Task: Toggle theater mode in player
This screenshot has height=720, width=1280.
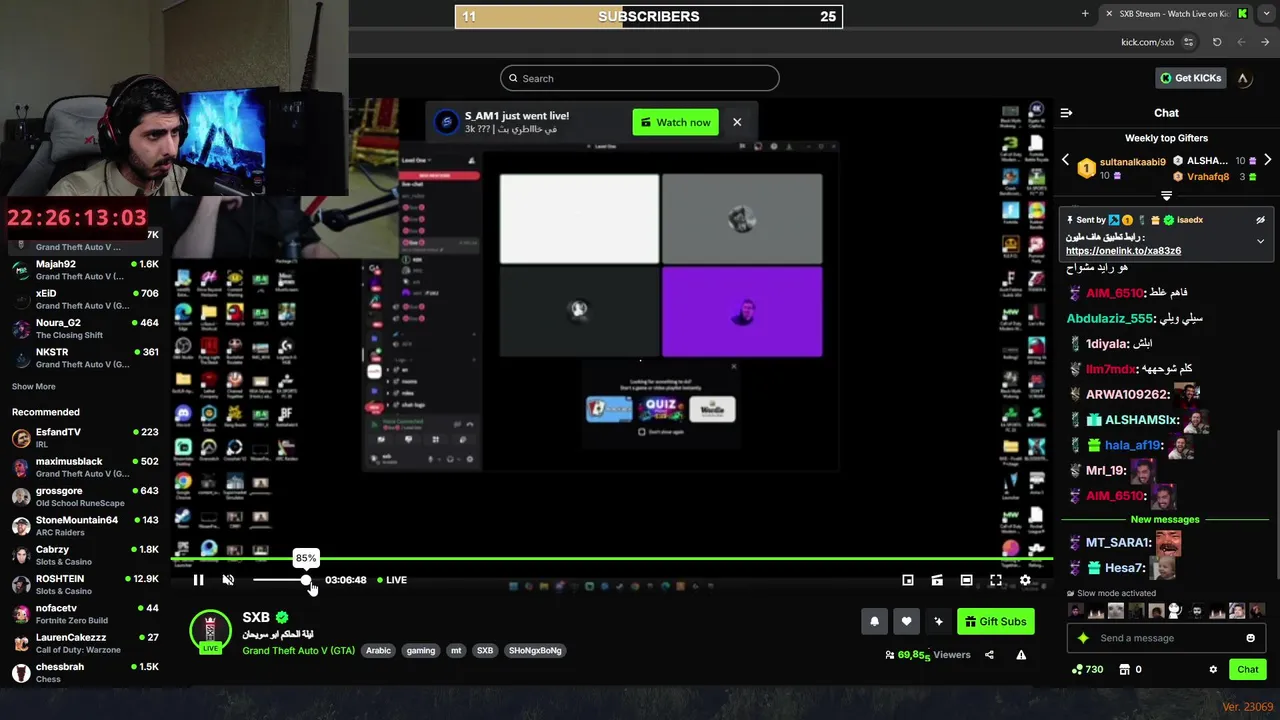Action: point(966,580)
